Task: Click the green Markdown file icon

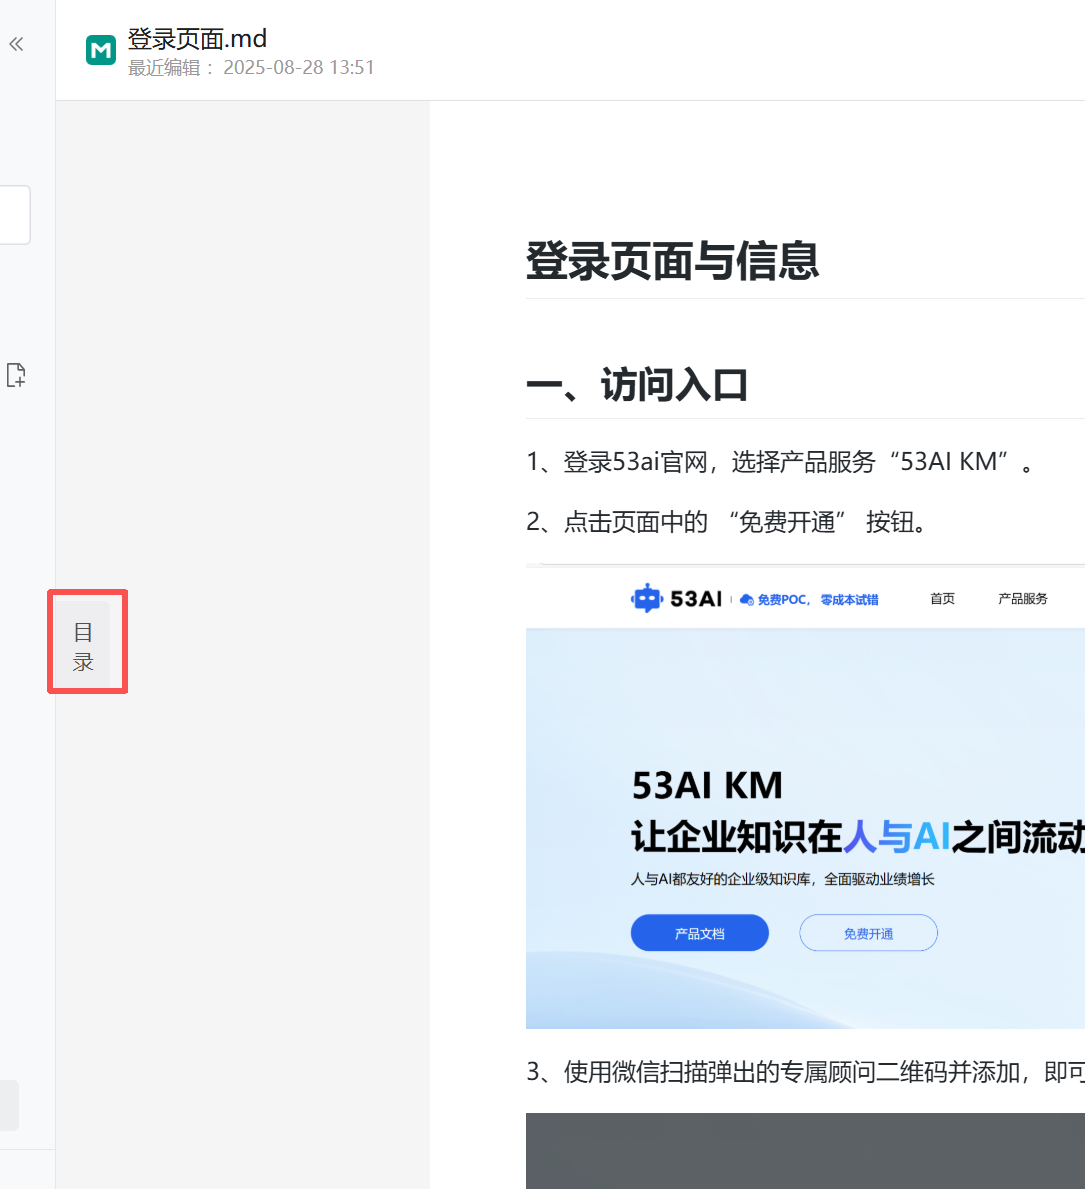Action: pyautogui.click(x=101, y=50)
